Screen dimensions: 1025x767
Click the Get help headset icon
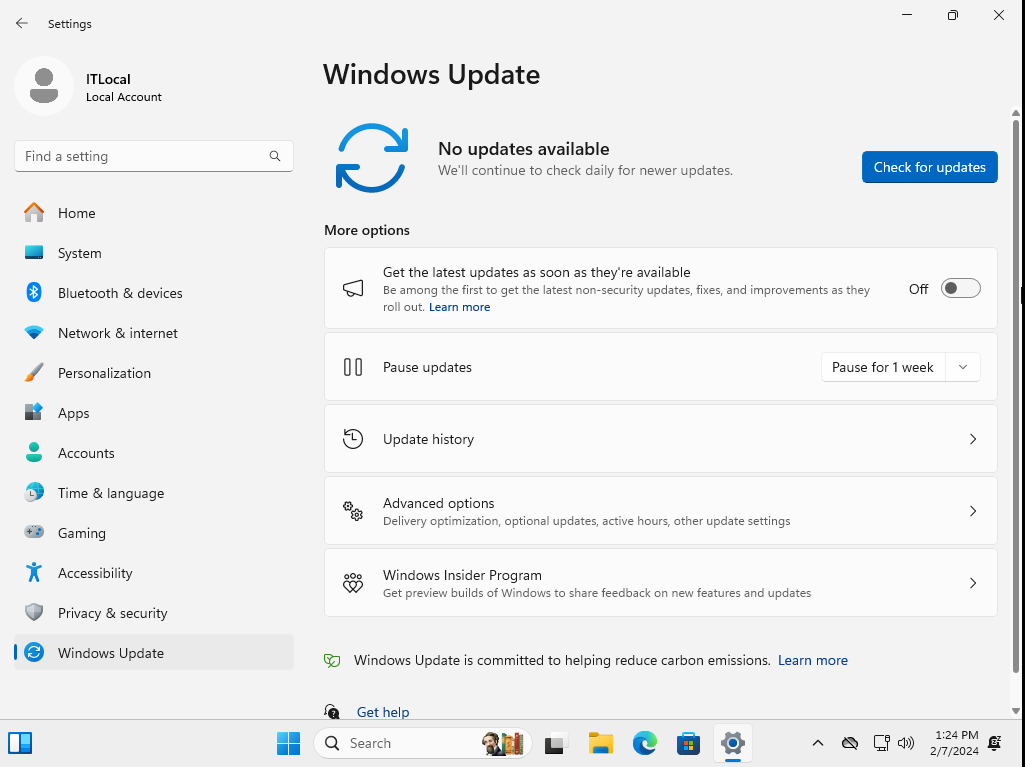332,711
